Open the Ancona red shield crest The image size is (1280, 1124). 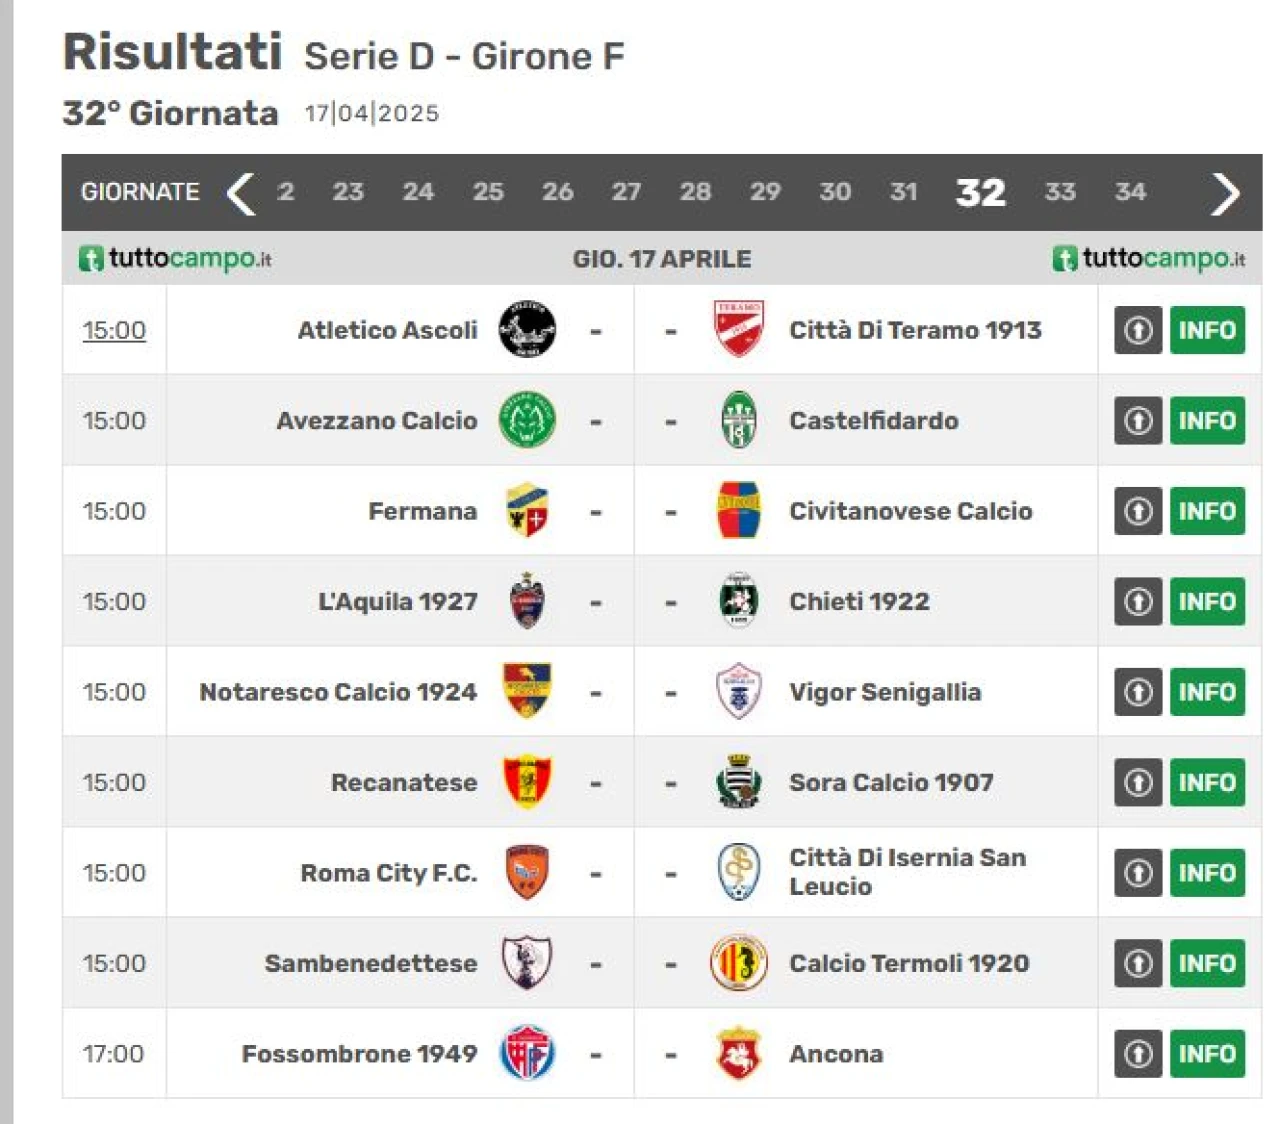[739, 1053]
